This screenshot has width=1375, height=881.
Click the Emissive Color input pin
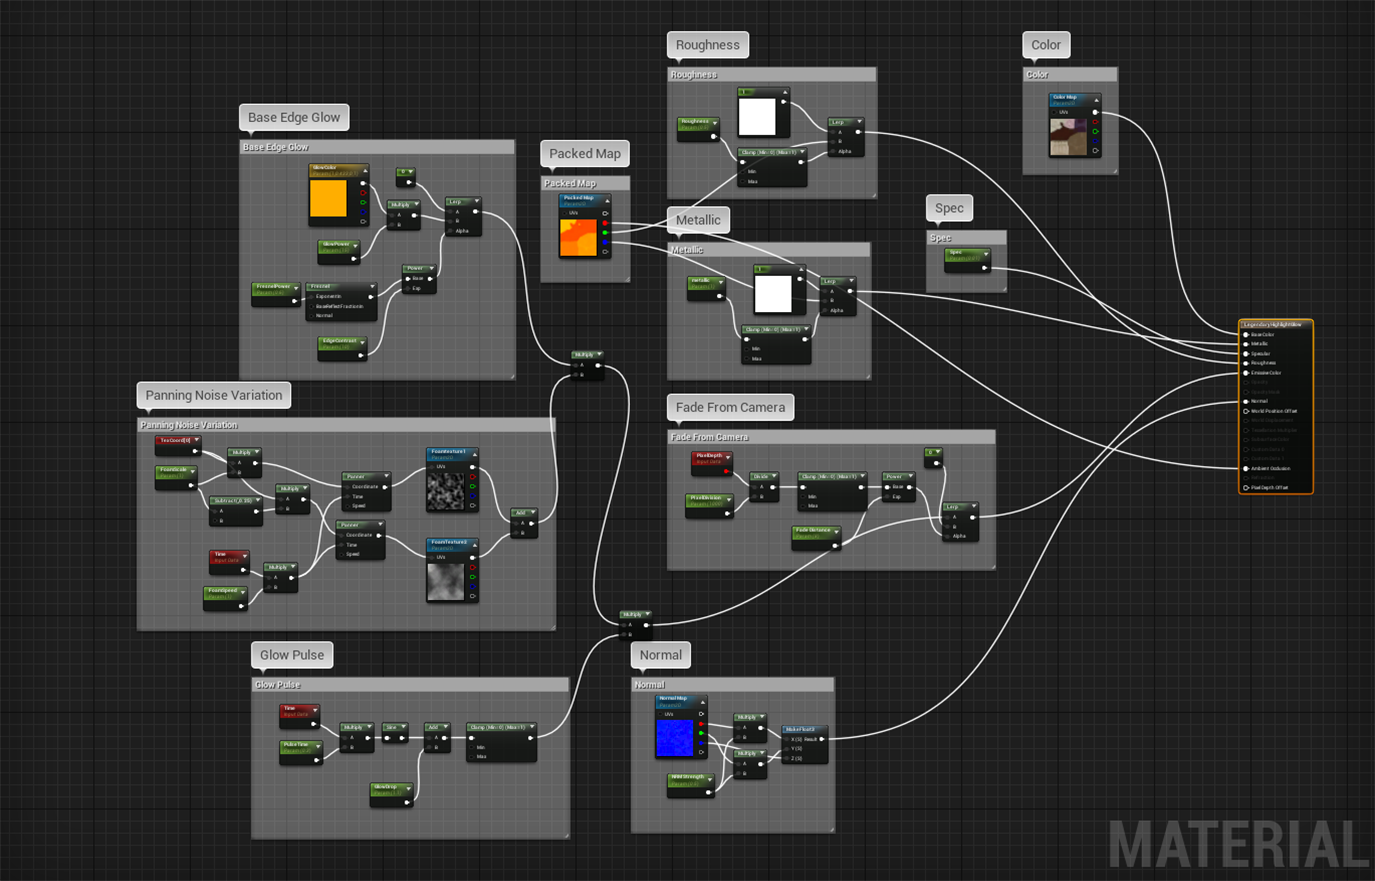[1246, 373]
